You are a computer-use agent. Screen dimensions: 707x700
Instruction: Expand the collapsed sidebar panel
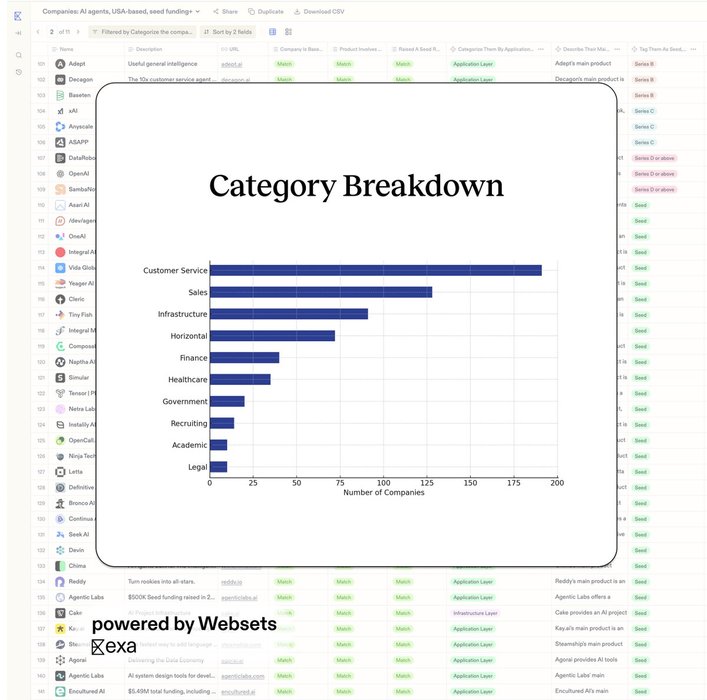point(18,33)
